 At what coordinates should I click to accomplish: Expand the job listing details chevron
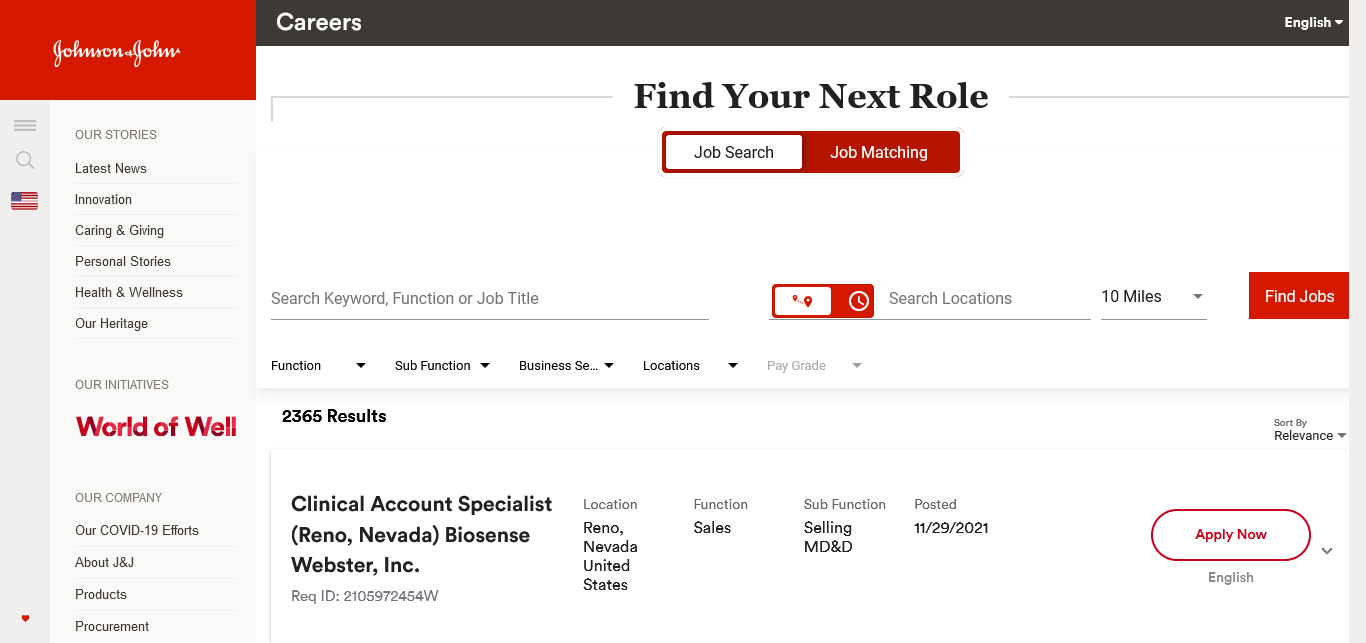pyautogui.click(x=1327, y=551)
